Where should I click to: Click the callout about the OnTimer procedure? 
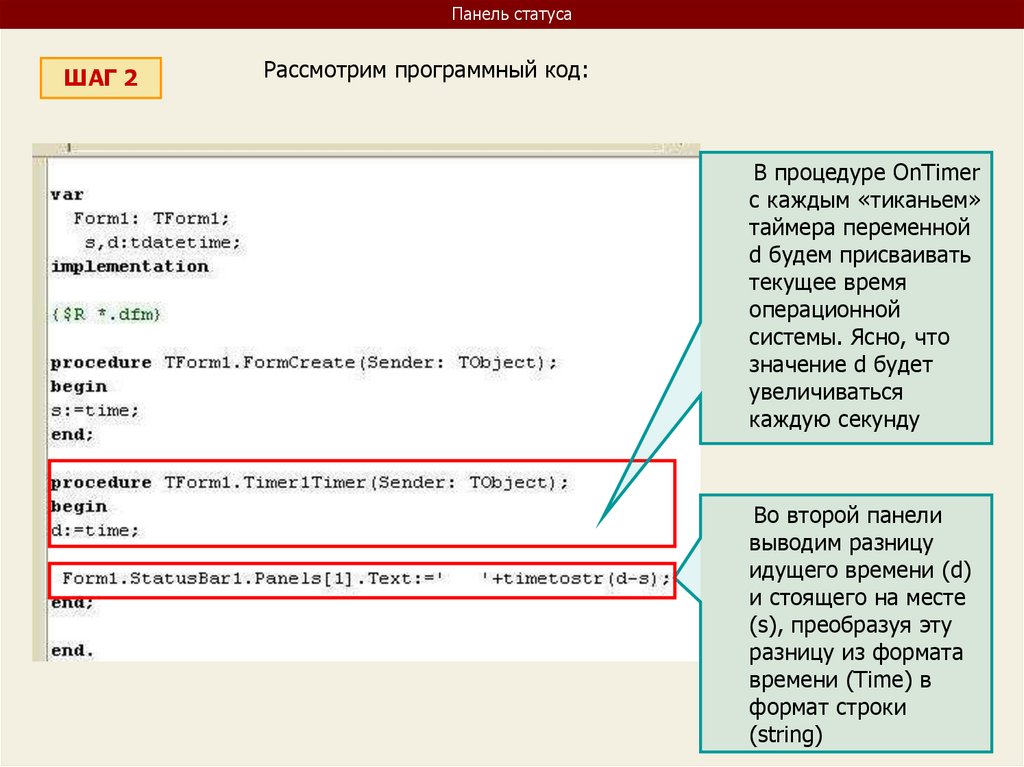pyautogui.click(x=846, y=298)
